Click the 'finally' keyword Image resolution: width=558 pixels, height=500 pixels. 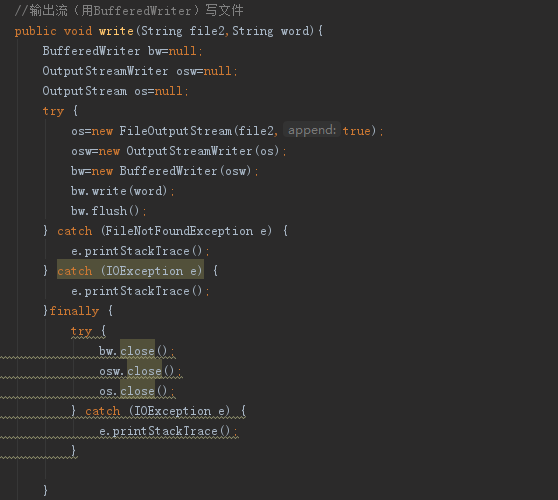[x=74, y=311]
